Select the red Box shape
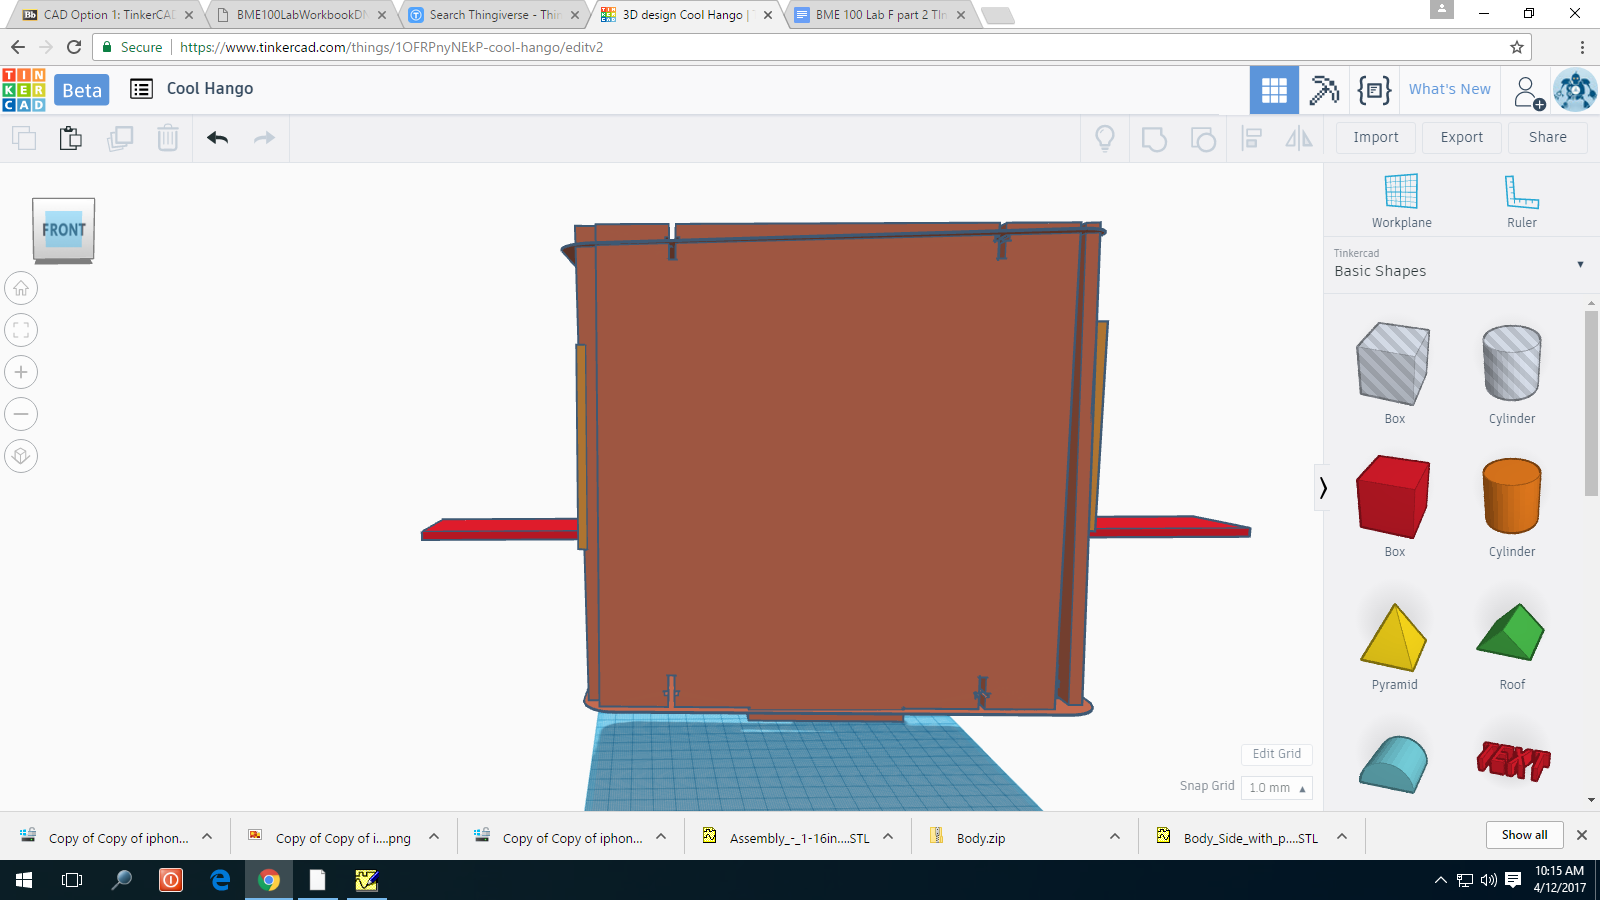The height and width of the screenshot is (900, 1600). tap(1393, 497)
